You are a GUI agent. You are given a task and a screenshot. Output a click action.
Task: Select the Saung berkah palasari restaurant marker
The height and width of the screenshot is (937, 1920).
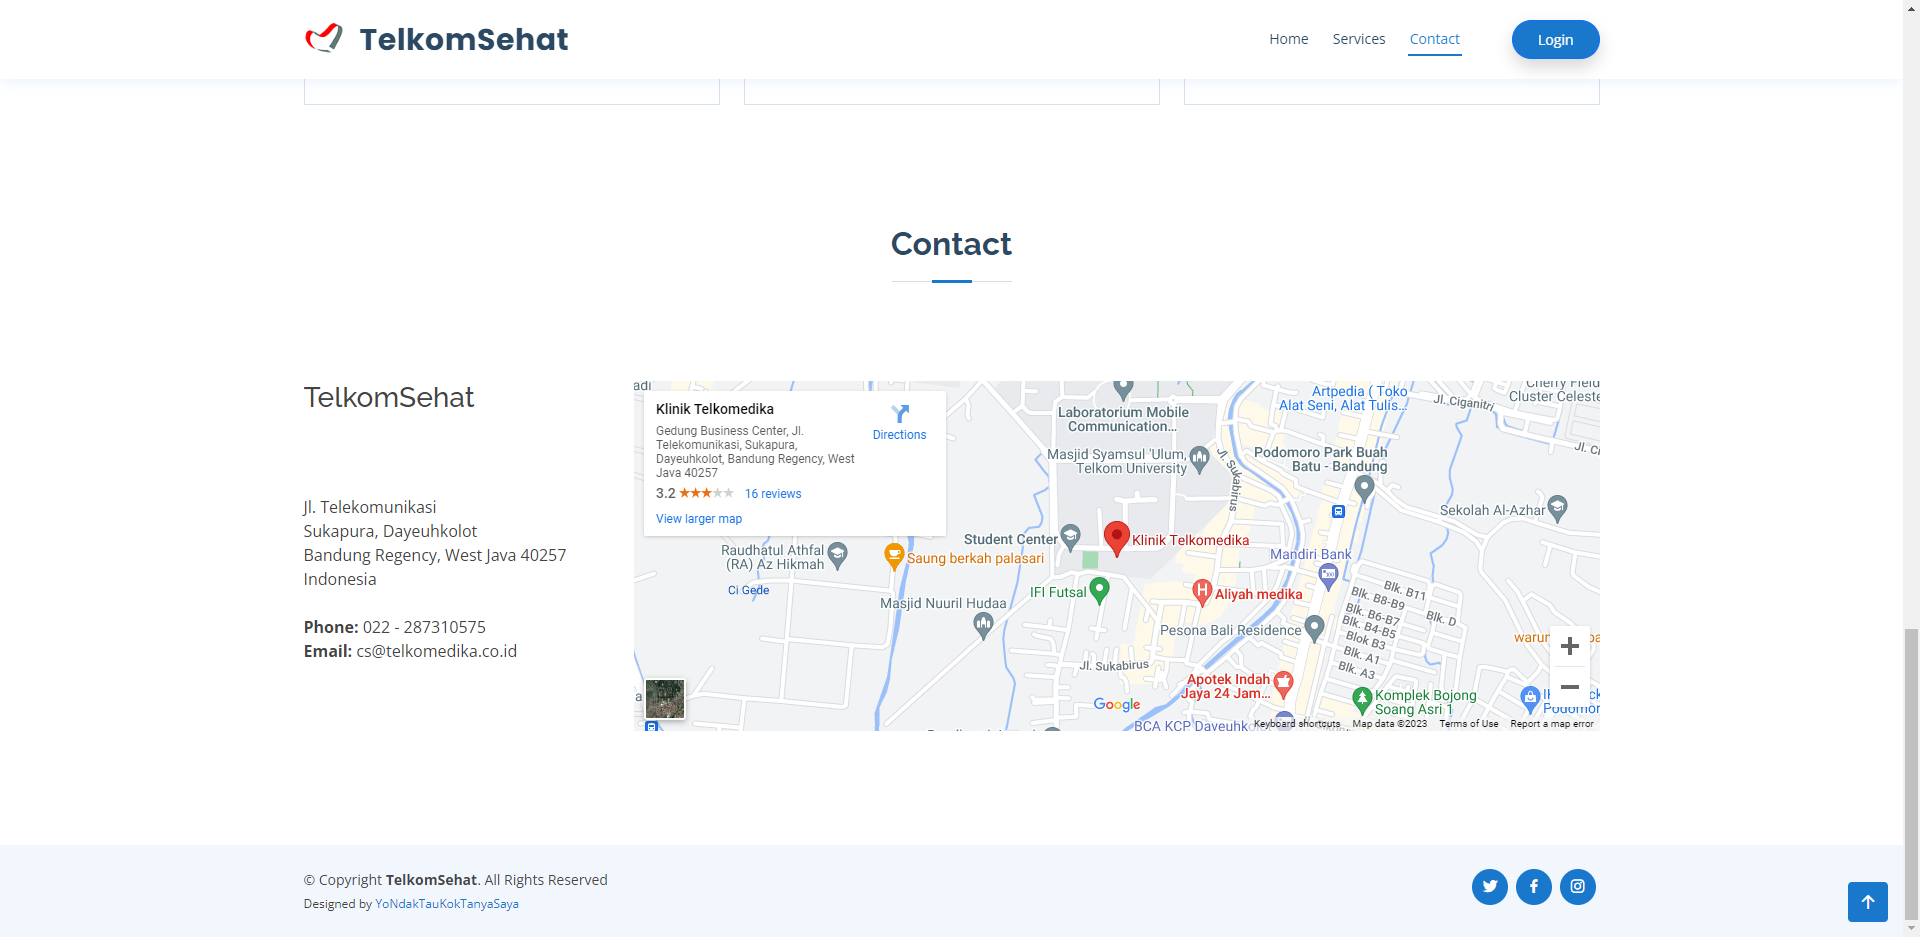pyautogui.click(x=894, y=556)
